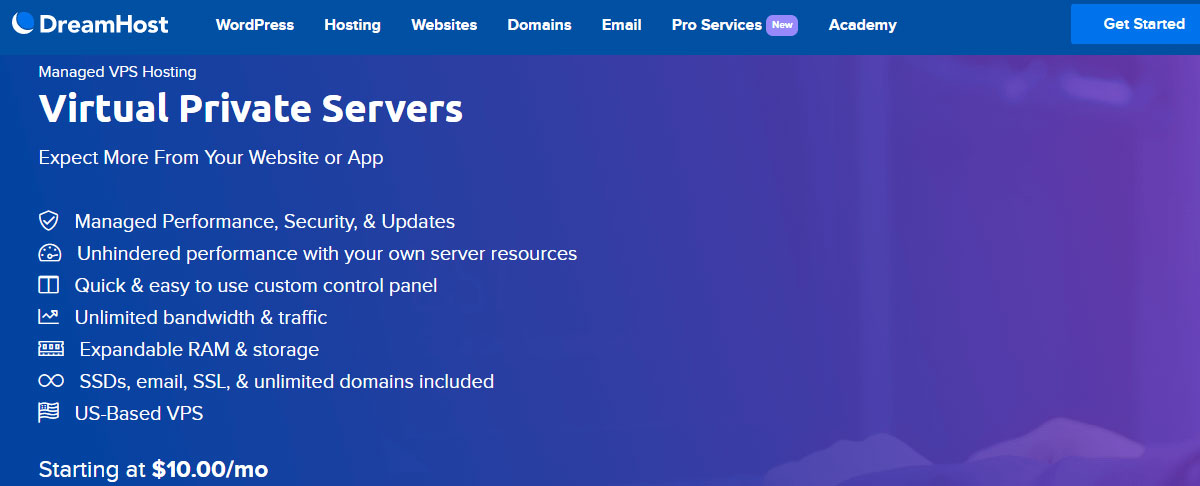
Task: Open the Hosting menu
Action: 352,25
